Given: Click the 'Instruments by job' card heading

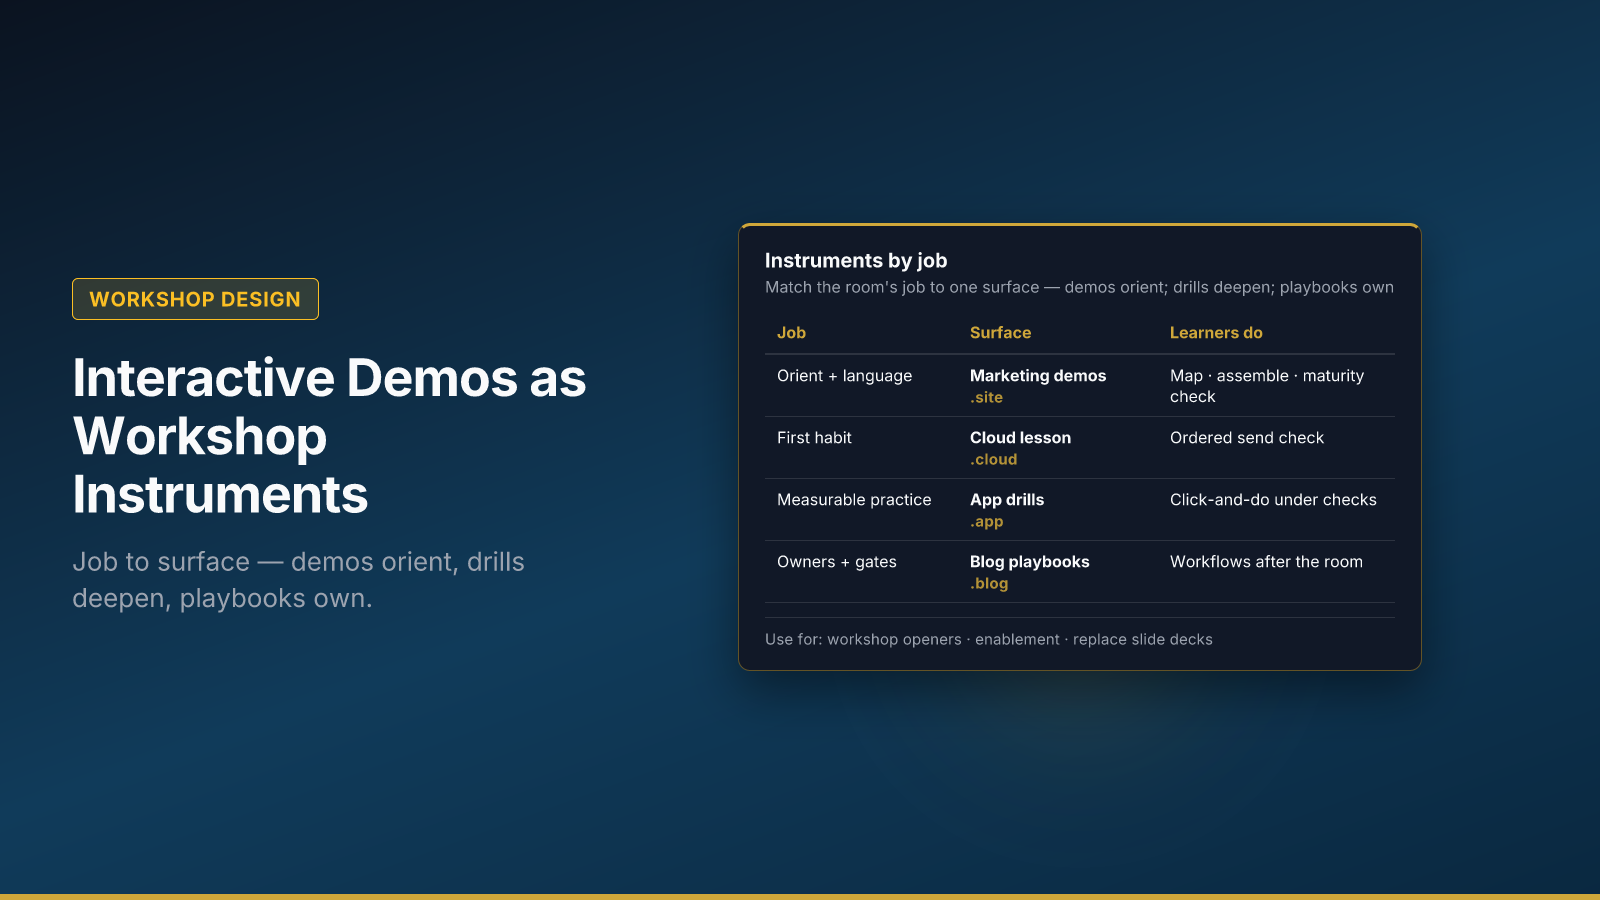Looking at the screenshot, I should 856,261.
